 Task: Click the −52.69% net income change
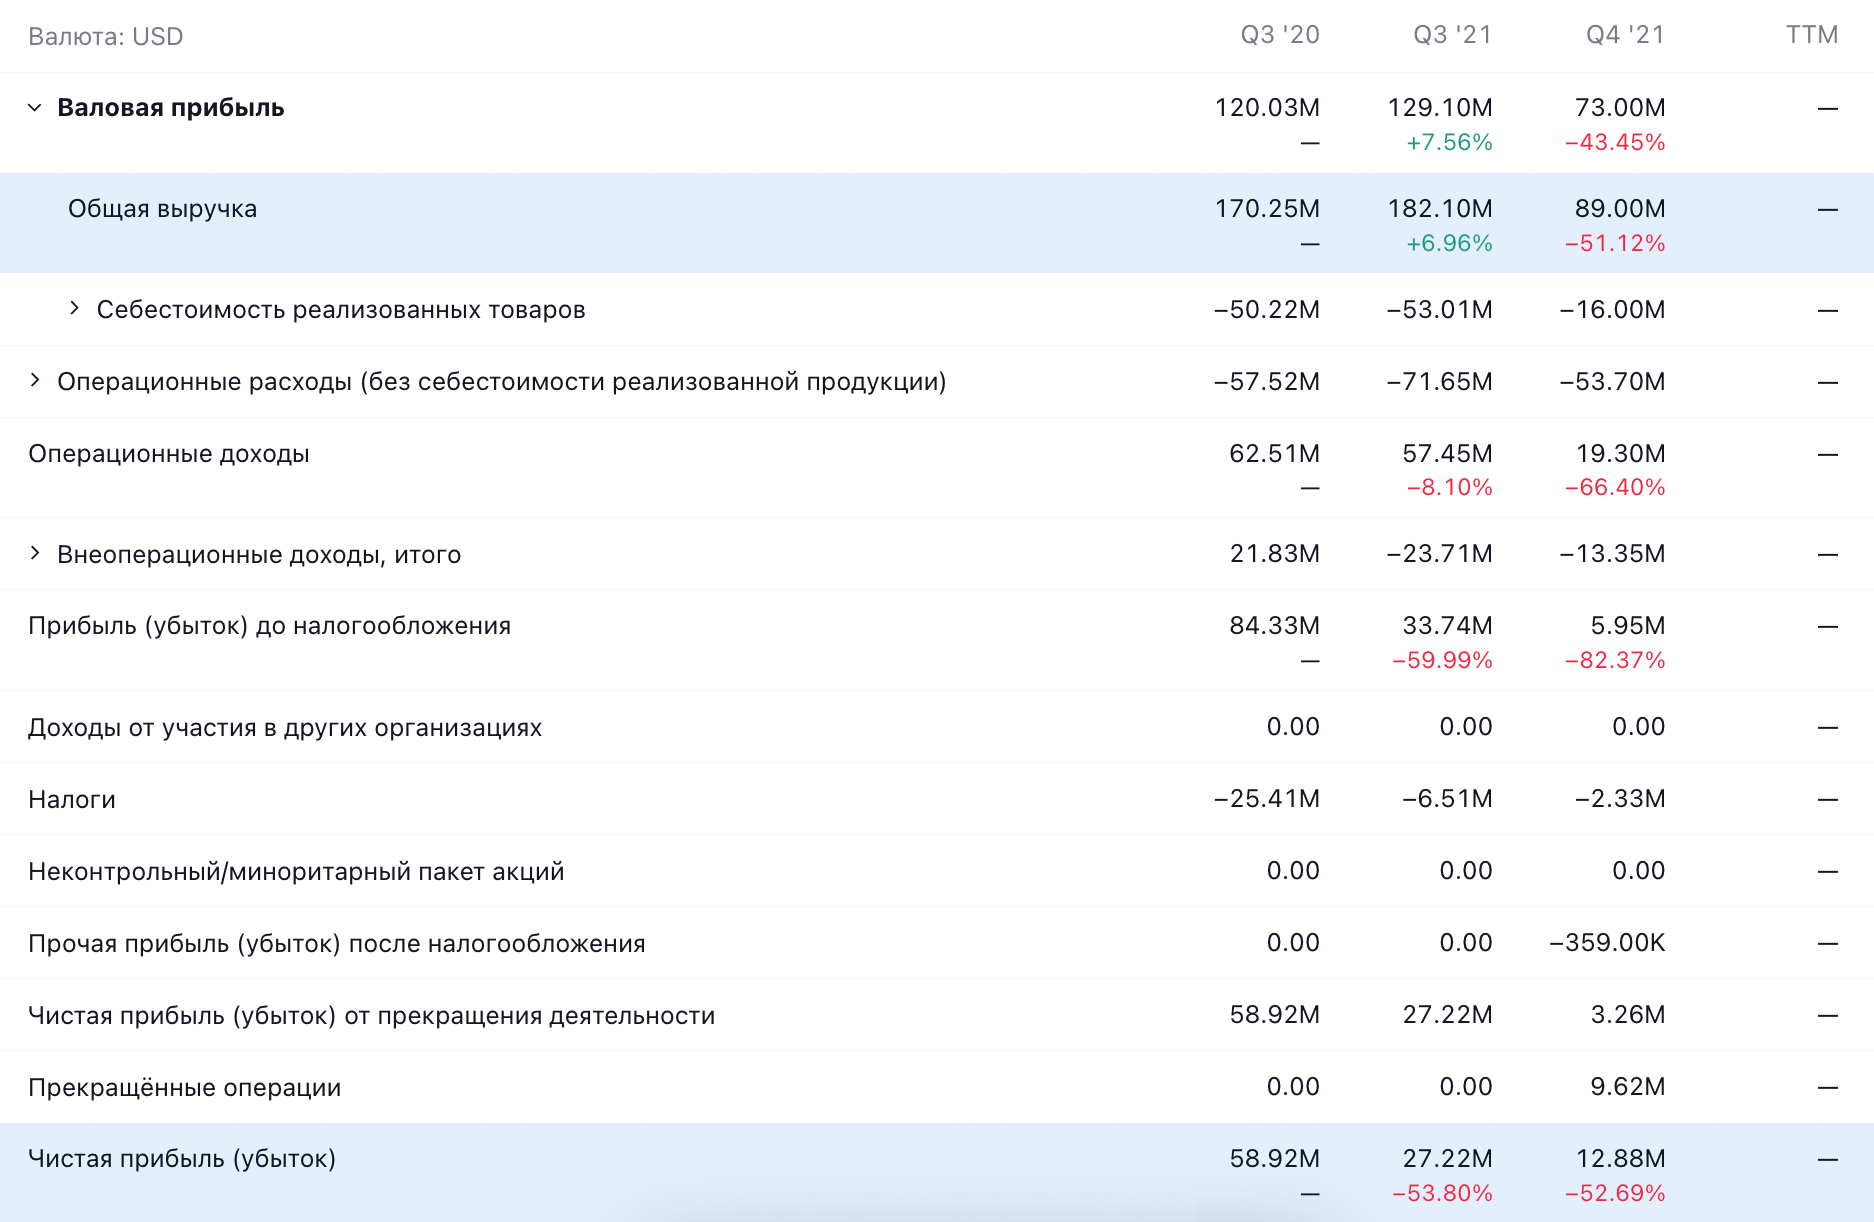(x=1615, y=1194)
